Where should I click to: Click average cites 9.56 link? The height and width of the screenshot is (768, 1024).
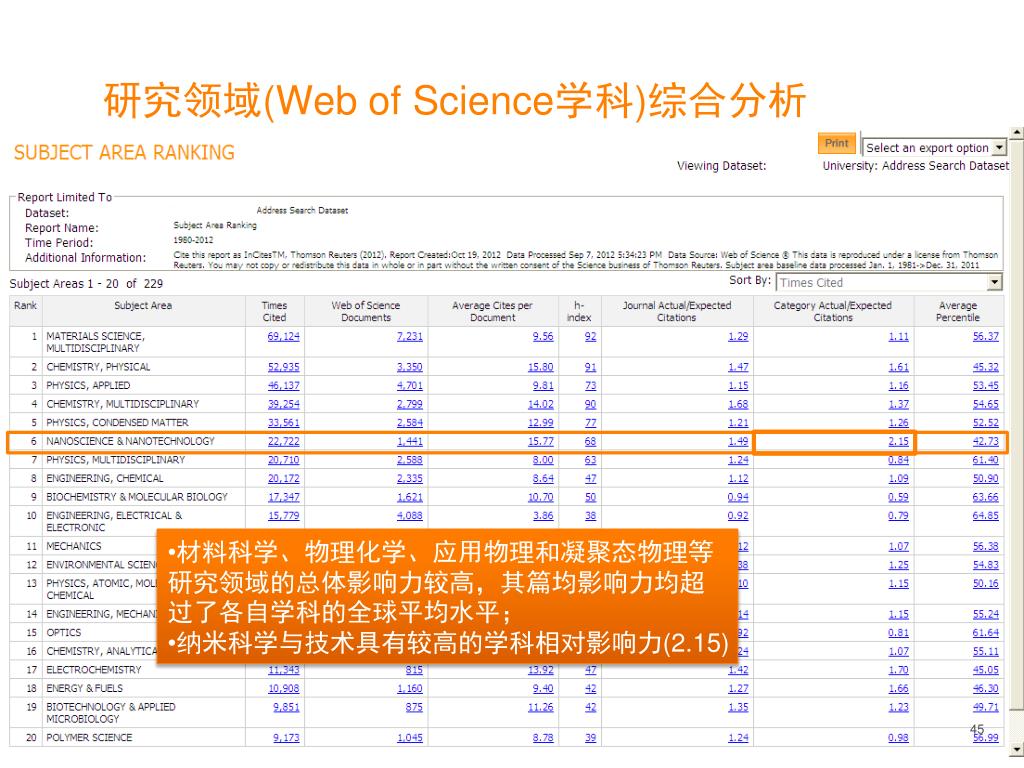[543, 336]
